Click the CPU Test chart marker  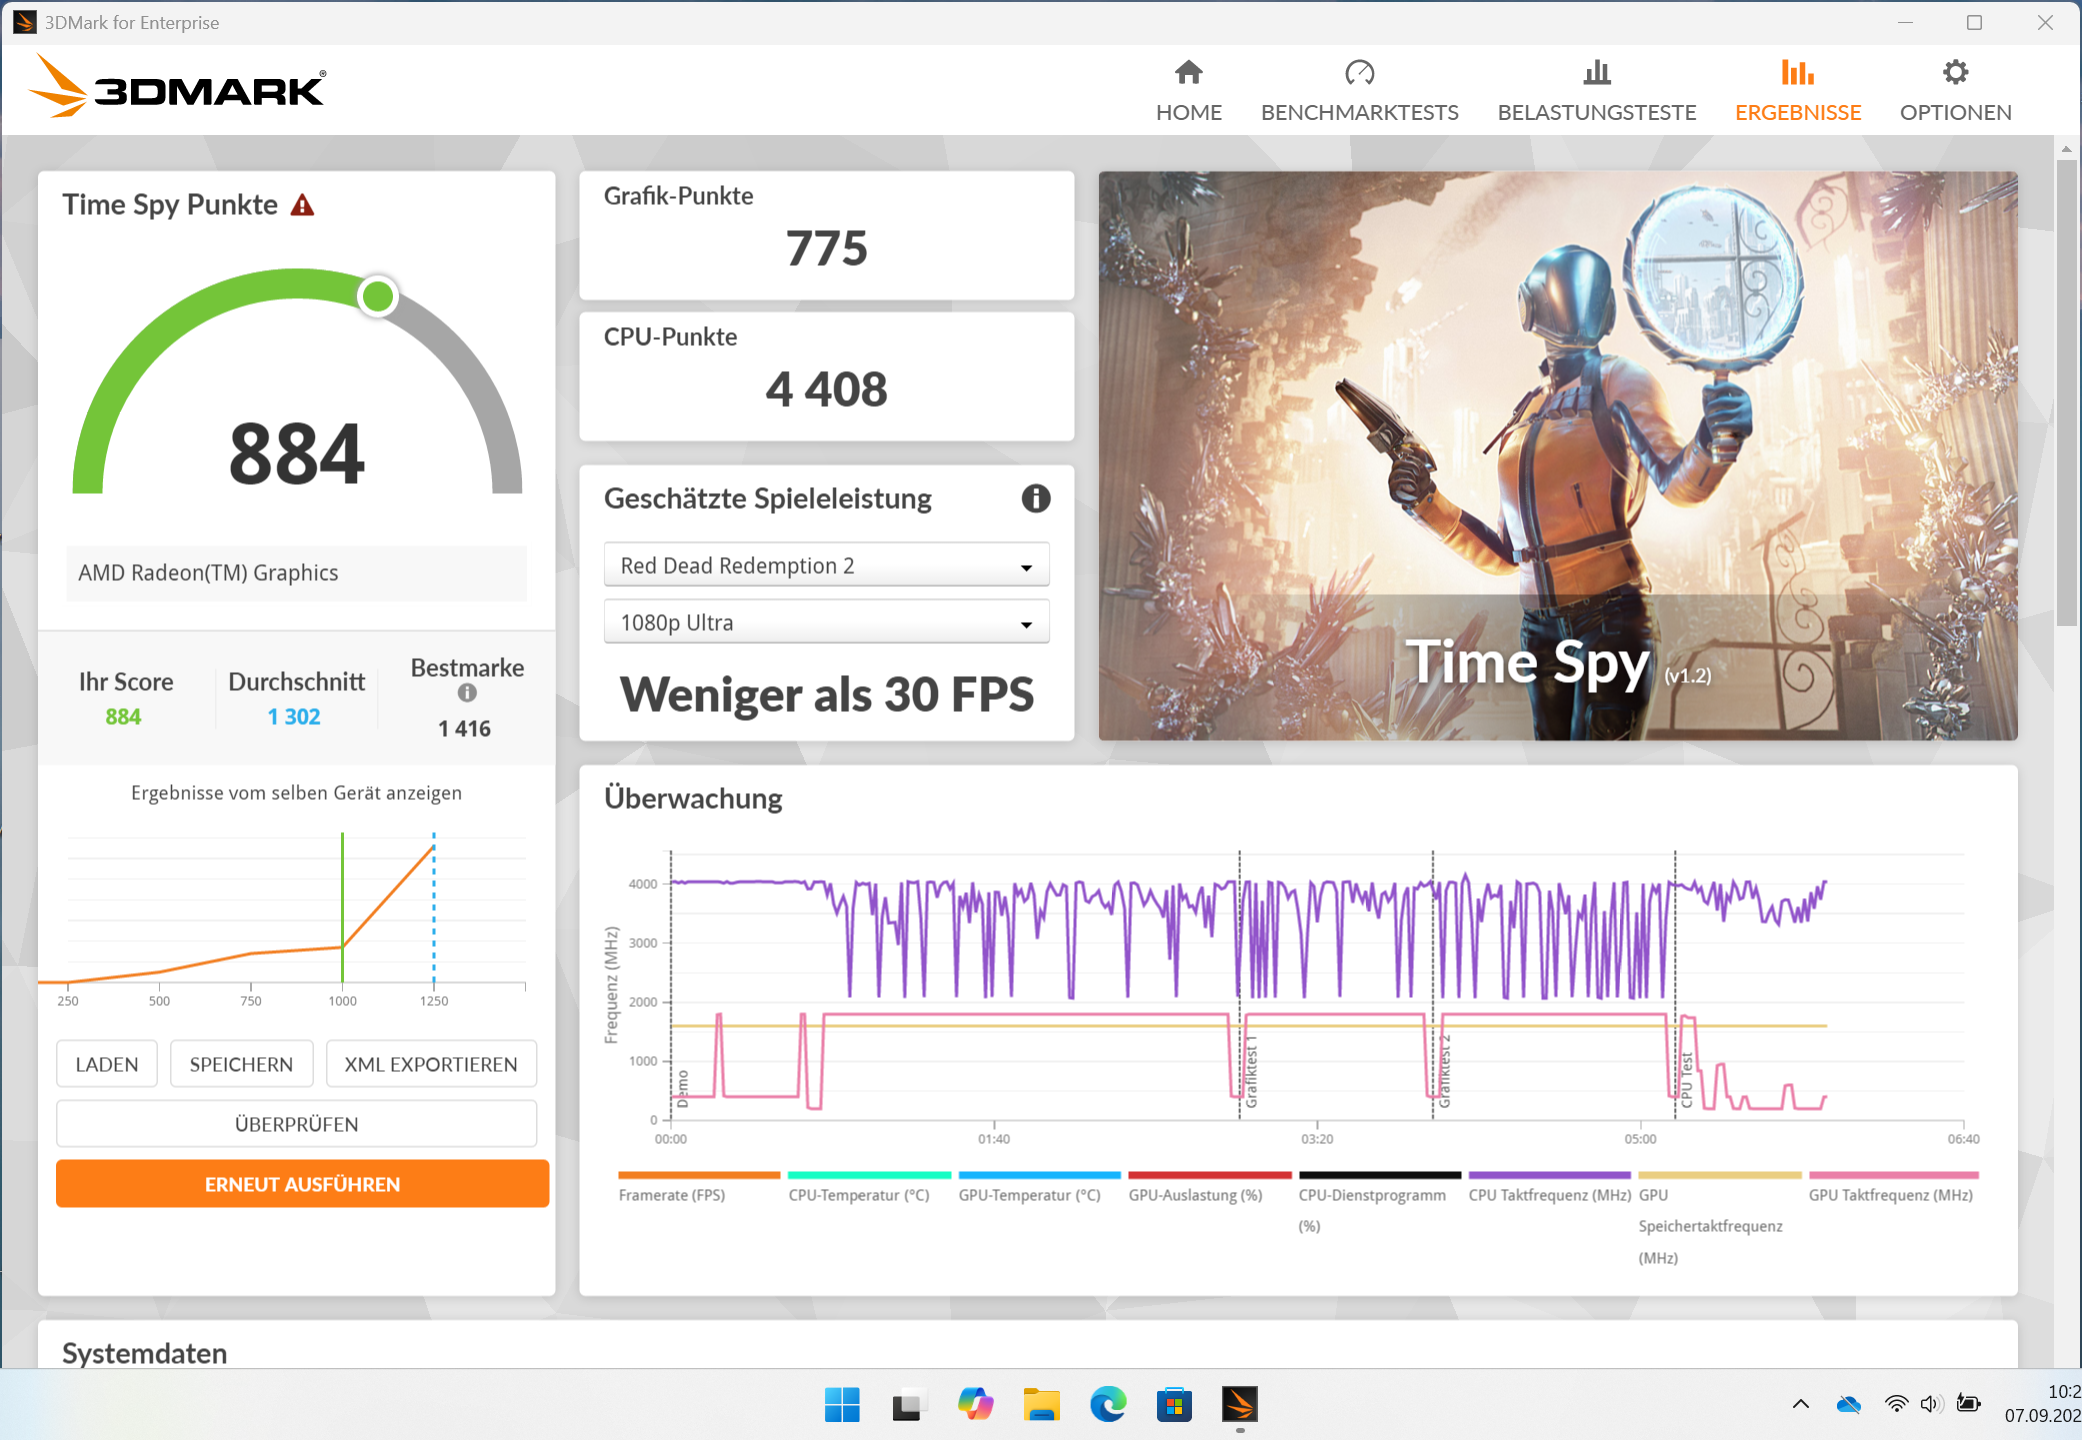click(x=1686, y=1080)
